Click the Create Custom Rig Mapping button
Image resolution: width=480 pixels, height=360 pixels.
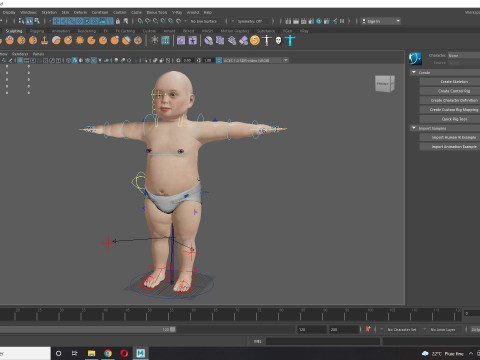450,110
